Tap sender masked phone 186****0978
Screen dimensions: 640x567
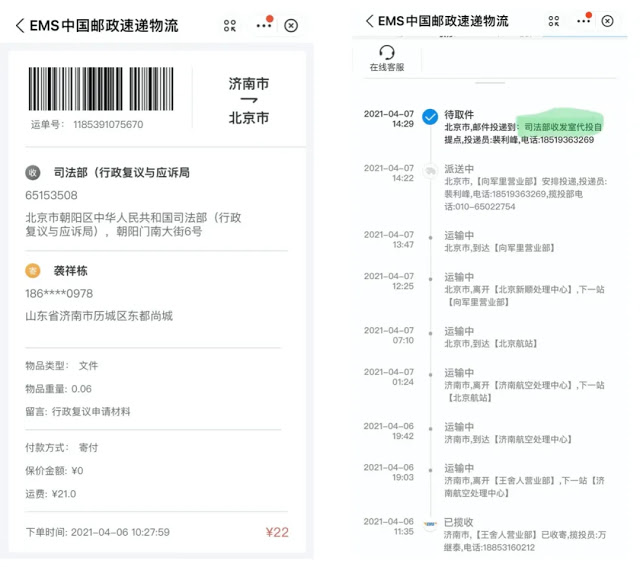(x=59, y=294)
